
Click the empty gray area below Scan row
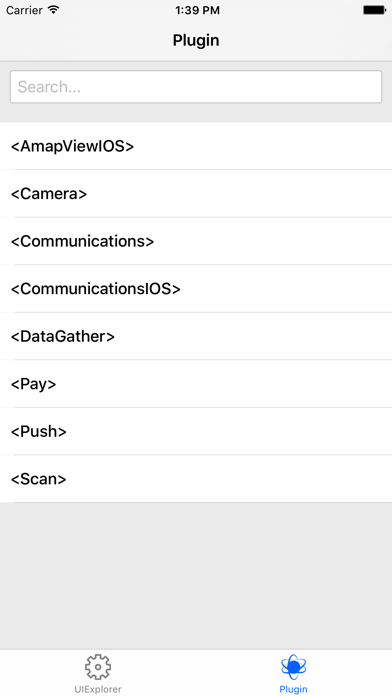(x=196, y=576)
